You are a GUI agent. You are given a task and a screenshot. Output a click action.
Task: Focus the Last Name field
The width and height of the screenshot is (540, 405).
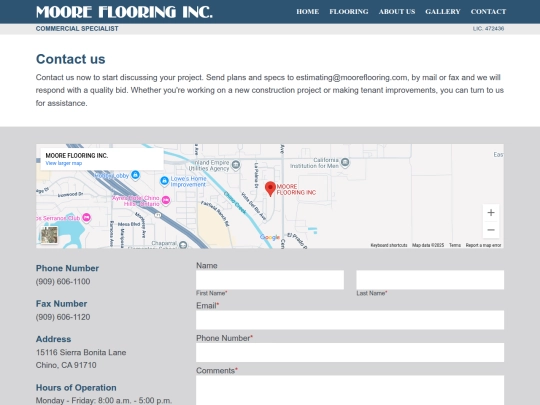(x=430, y=280)
